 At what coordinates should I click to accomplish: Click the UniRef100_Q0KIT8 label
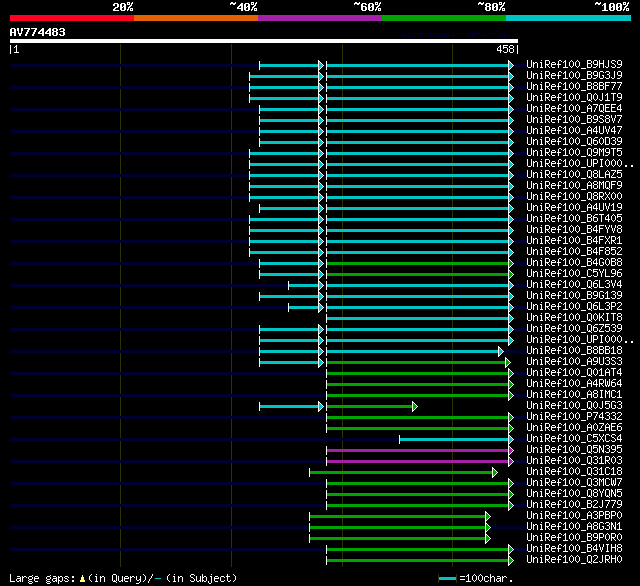coord(574,317)
